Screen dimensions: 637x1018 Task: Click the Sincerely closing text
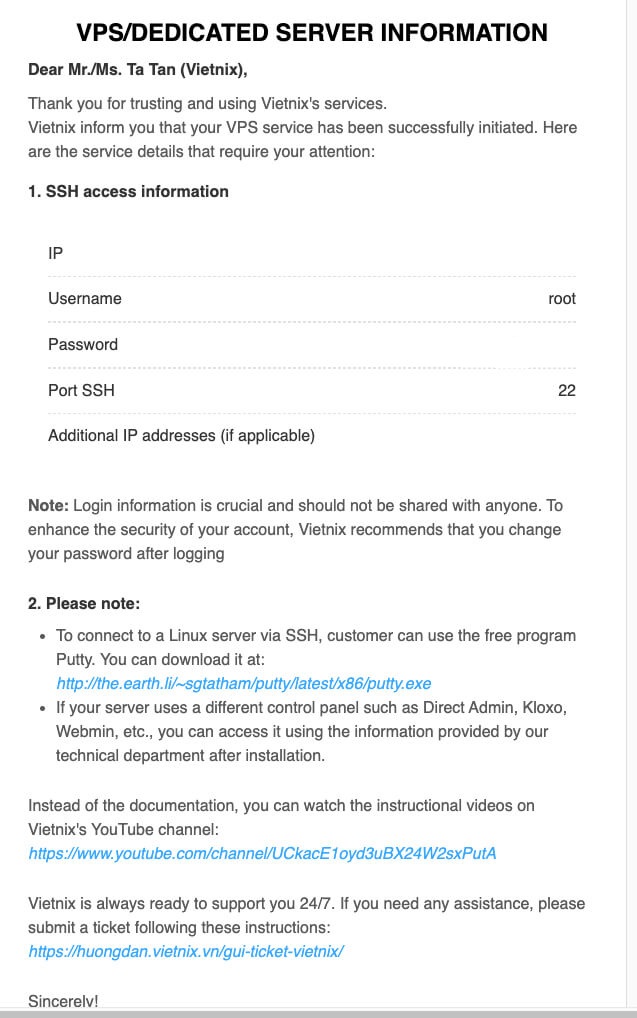(x=63, y=1001)
